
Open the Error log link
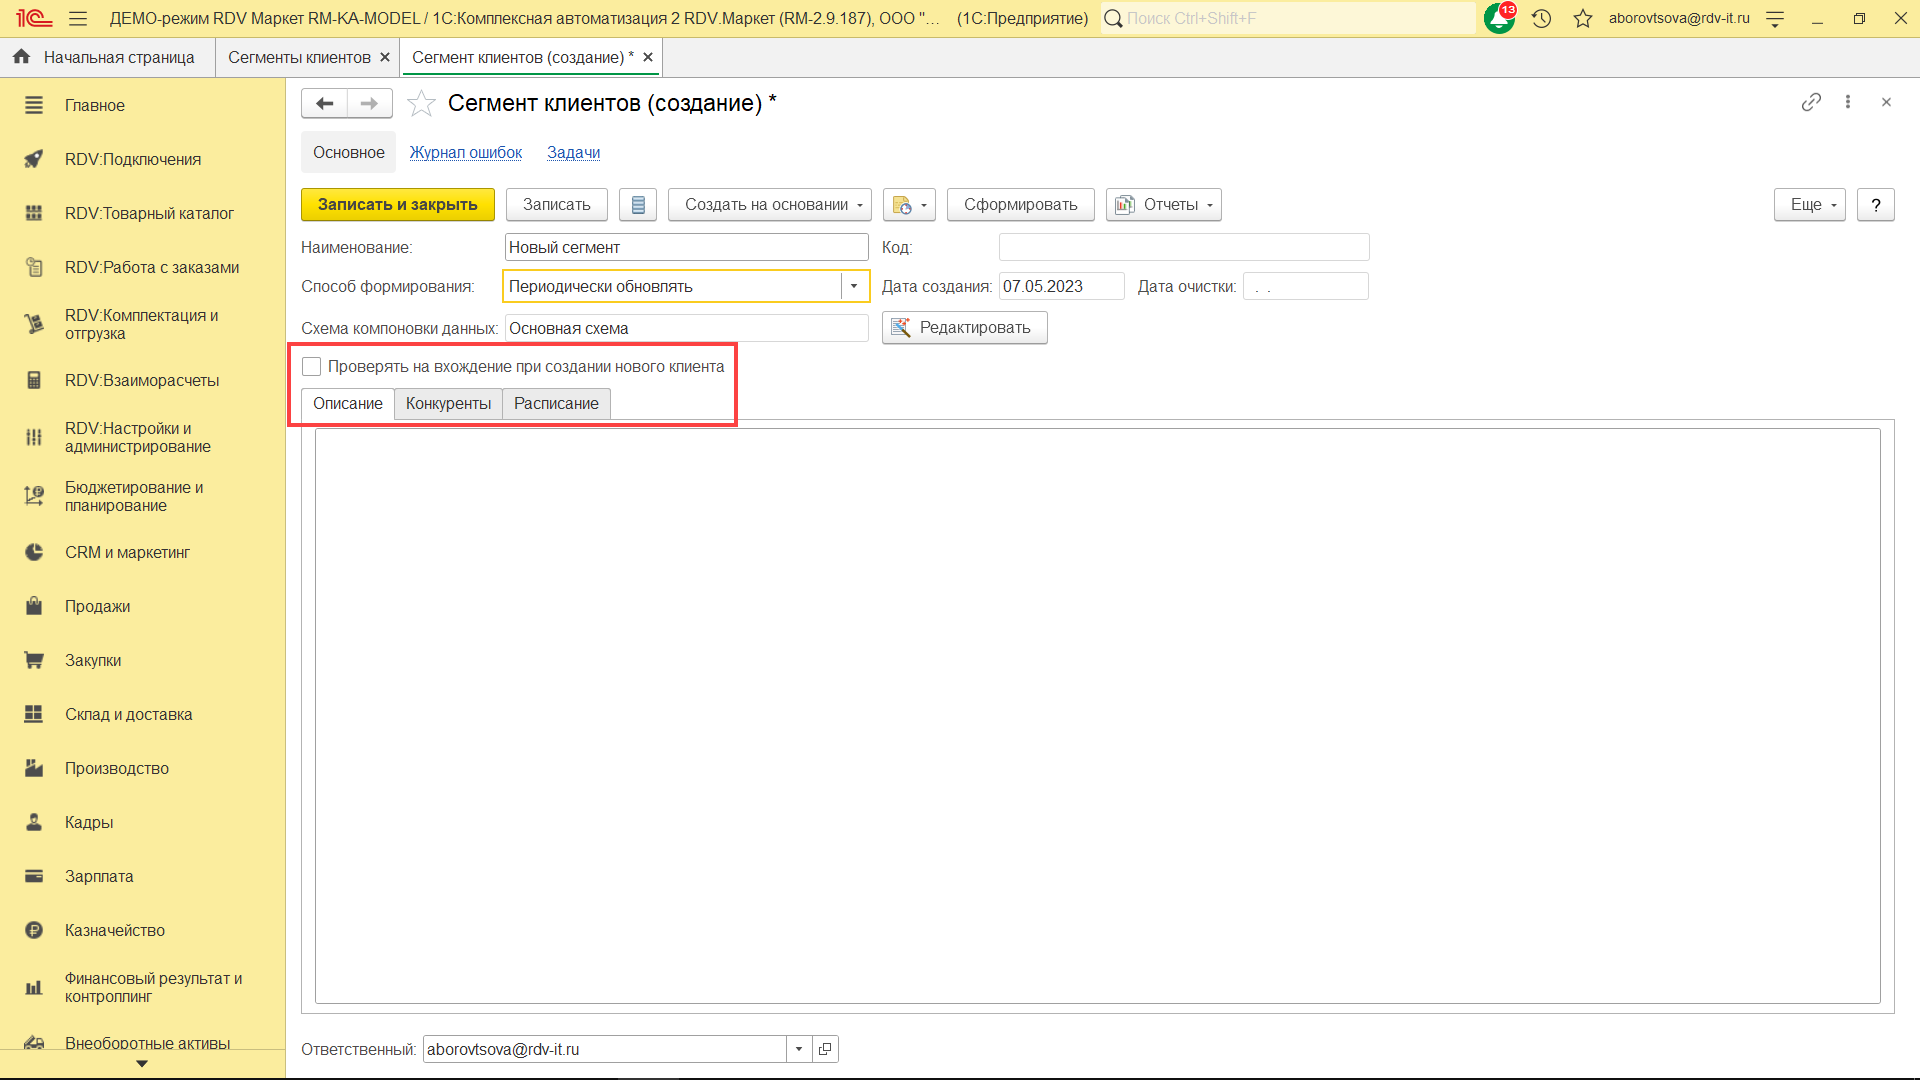[465, 153]
